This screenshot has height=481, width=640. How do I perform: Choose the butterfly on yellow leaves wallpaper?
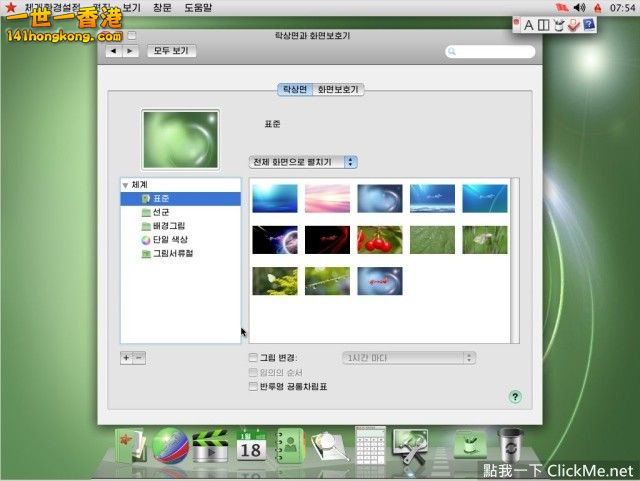click(x=275, y=281)
